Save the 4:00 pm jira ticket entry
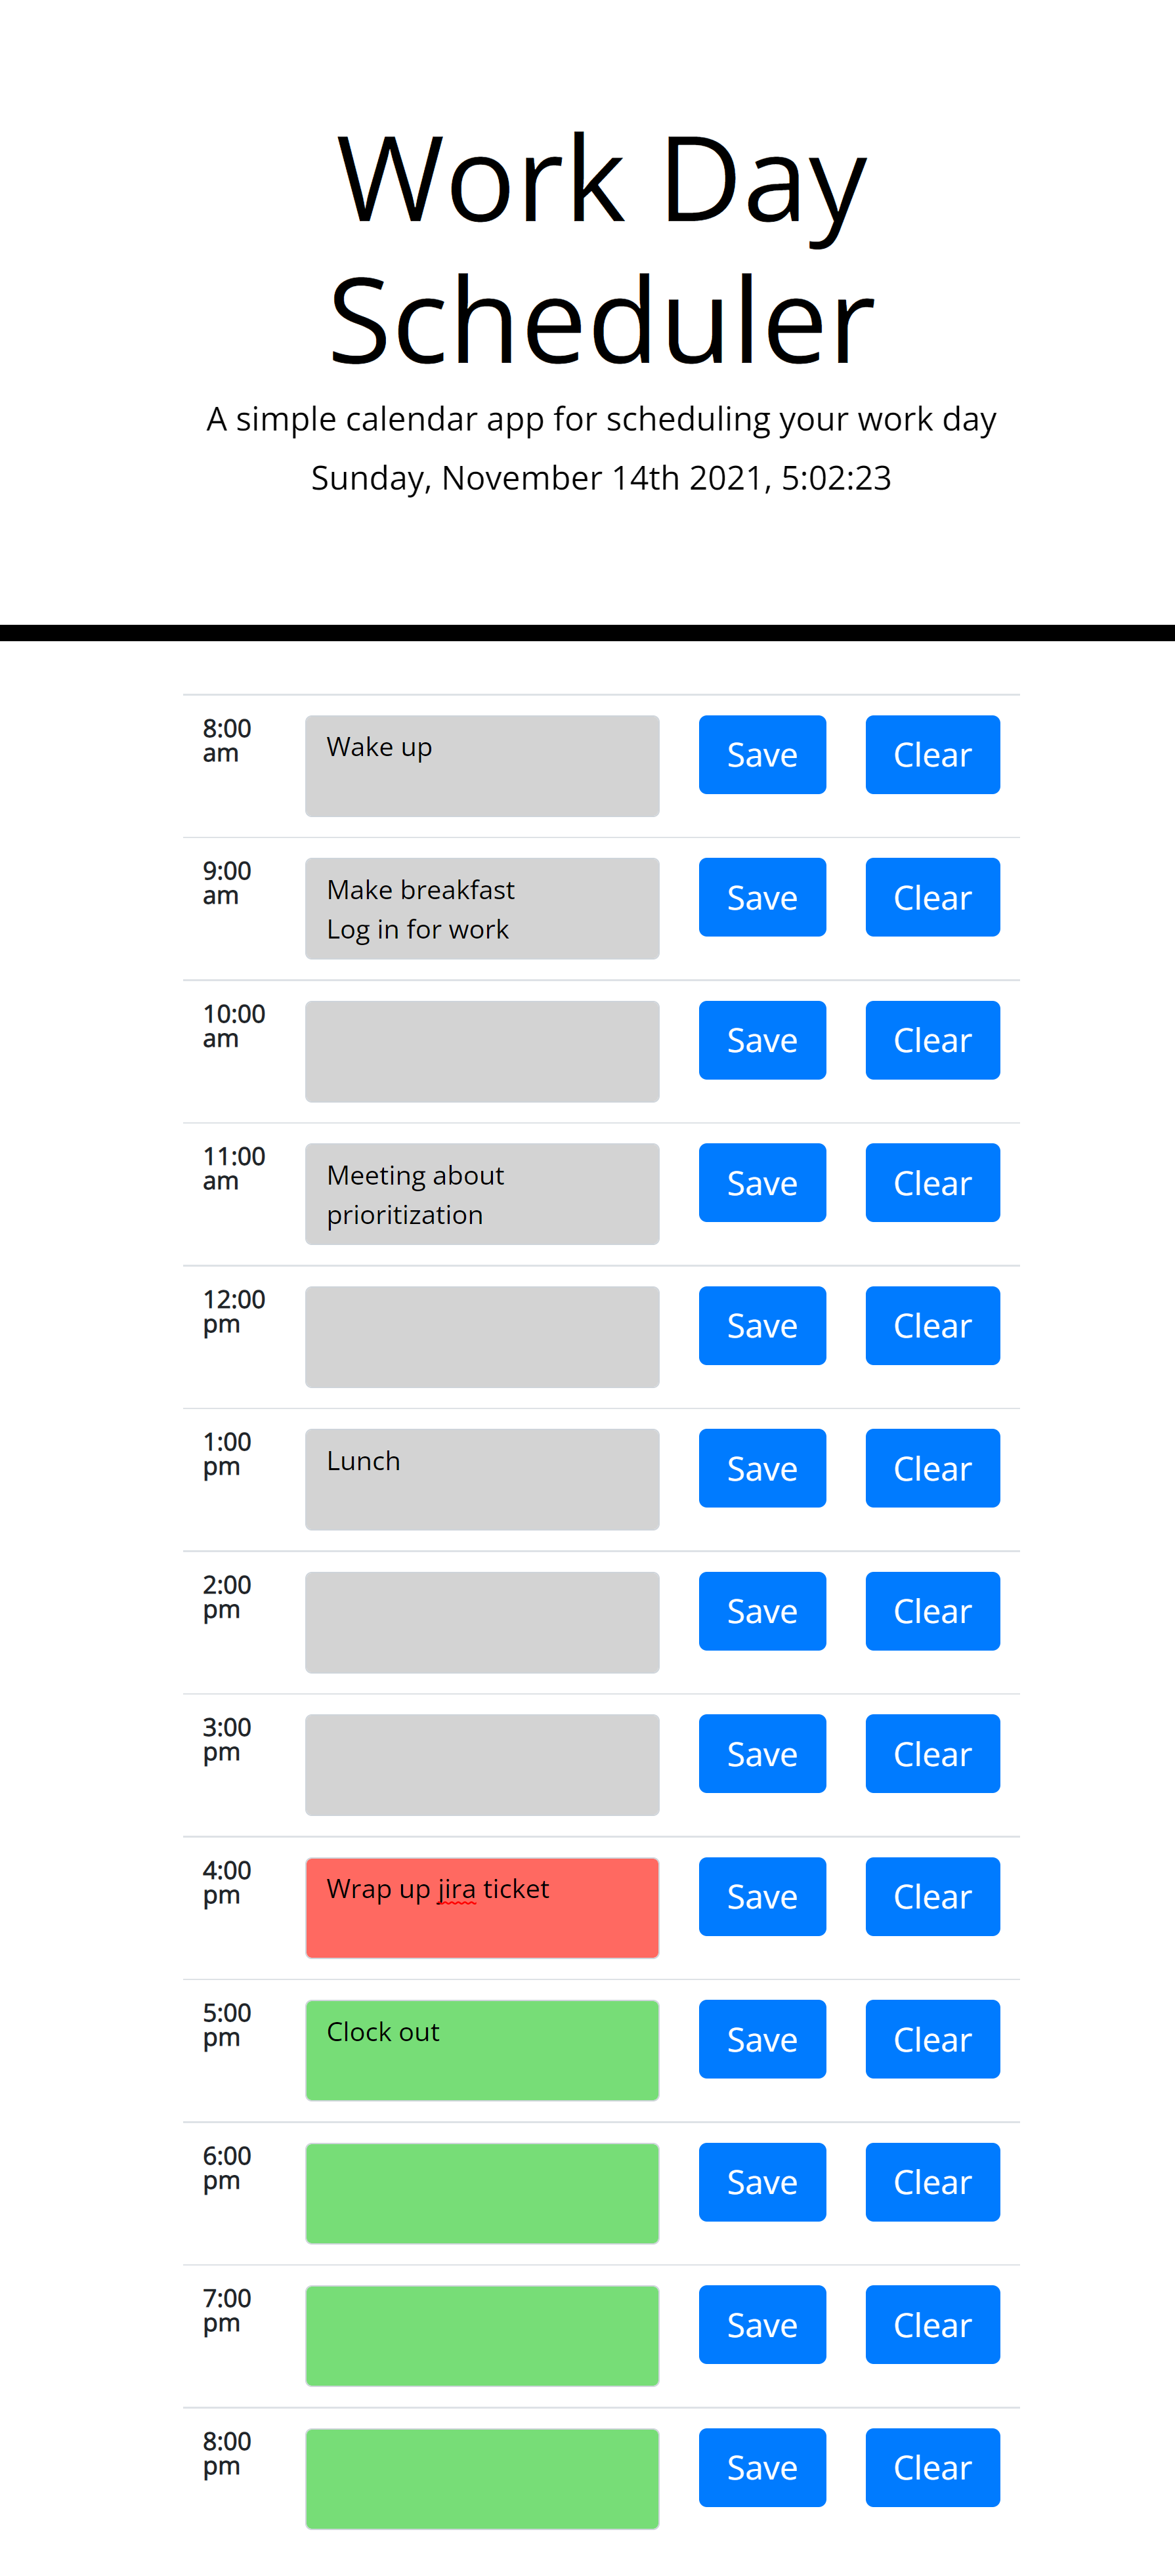 tap(761, 1896)
